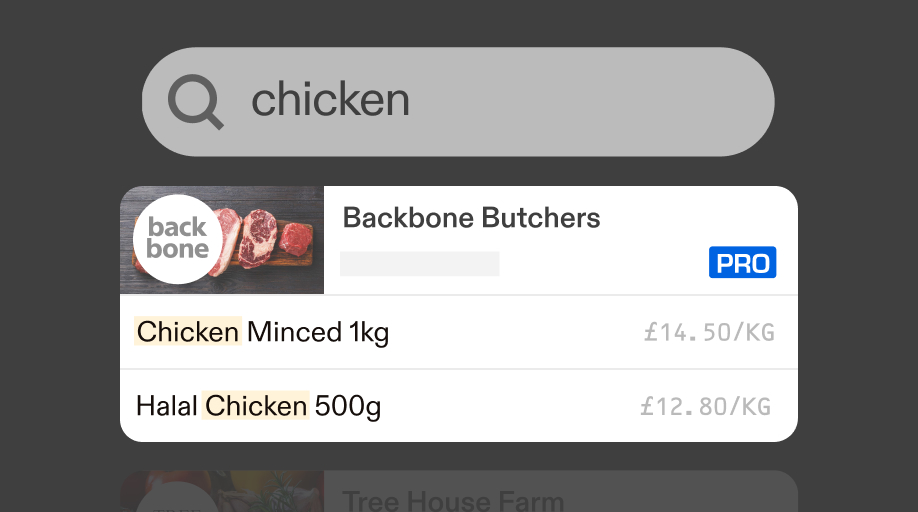Click the "Minced 1kg" product text
Image resolution: width=918 pixels, height=512 pixels.
(x=318, y=332)
